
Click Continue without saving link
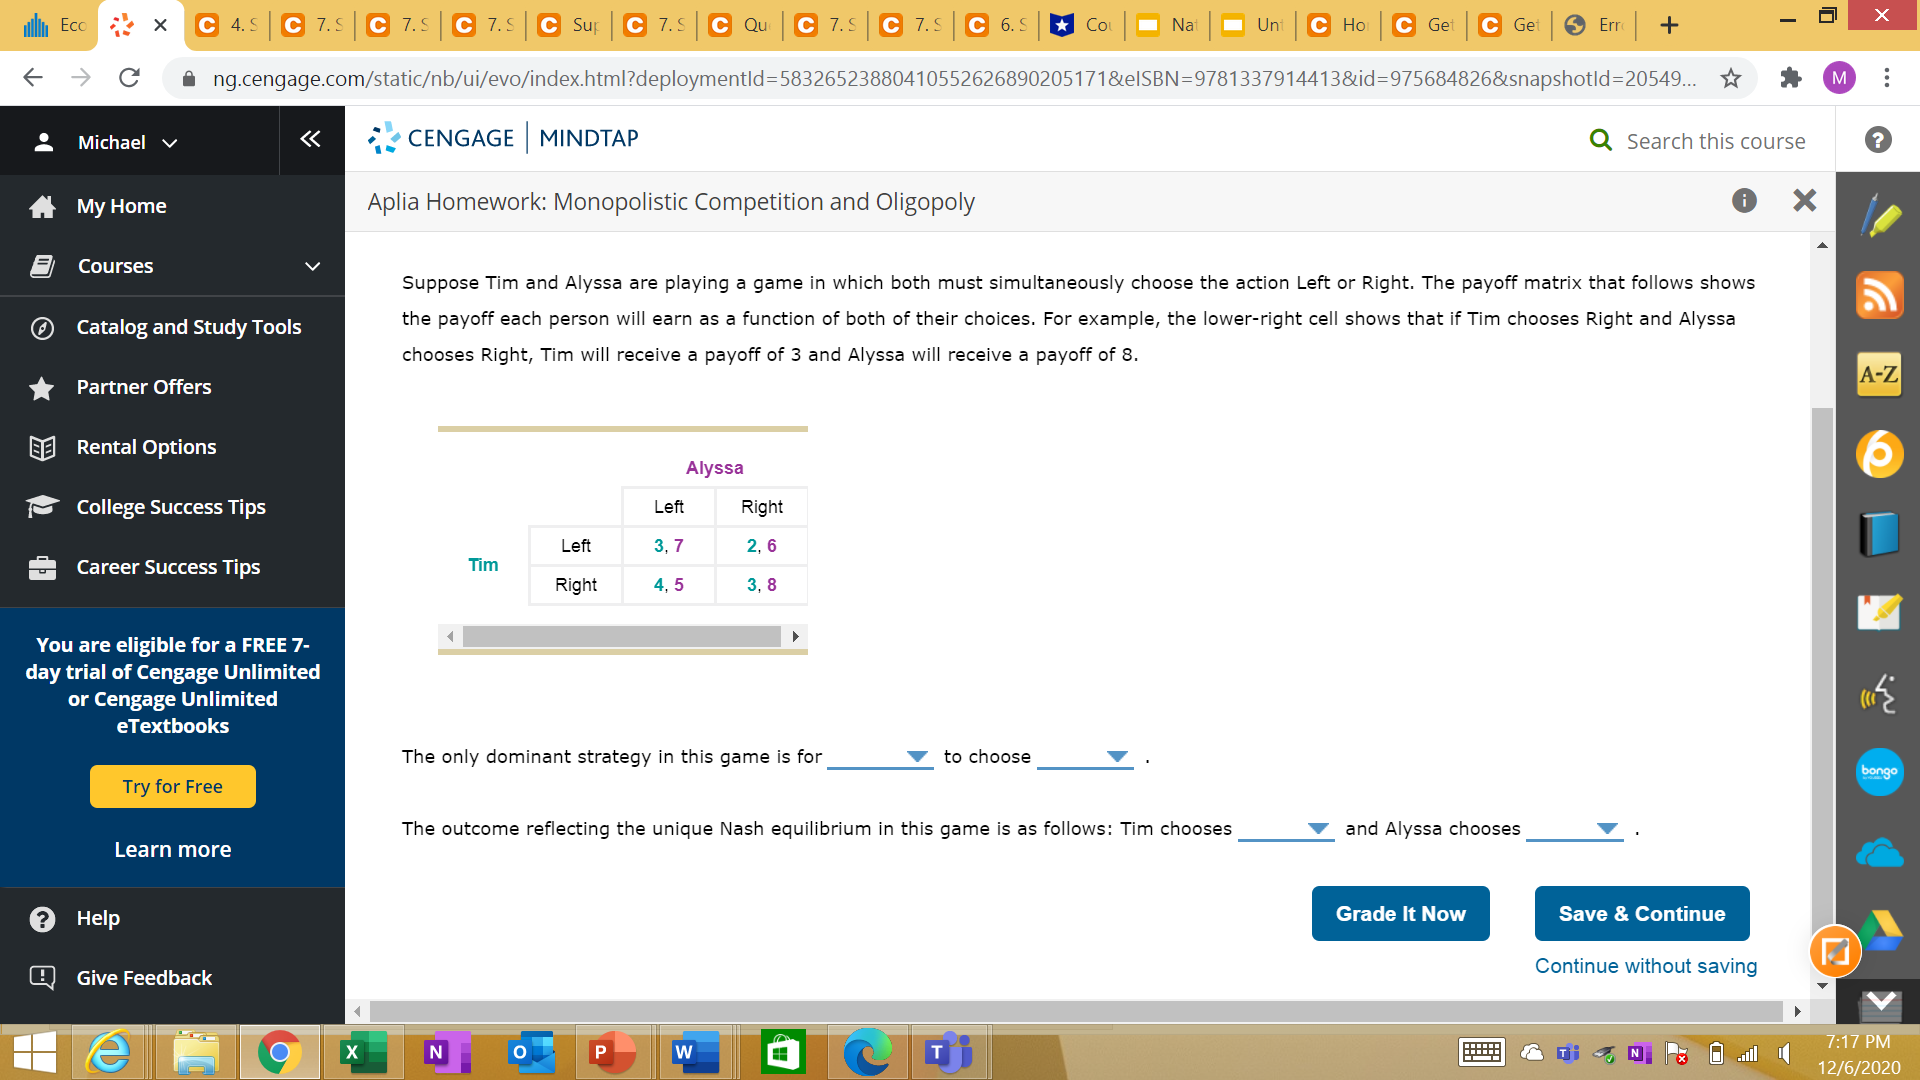(1646, 965)
